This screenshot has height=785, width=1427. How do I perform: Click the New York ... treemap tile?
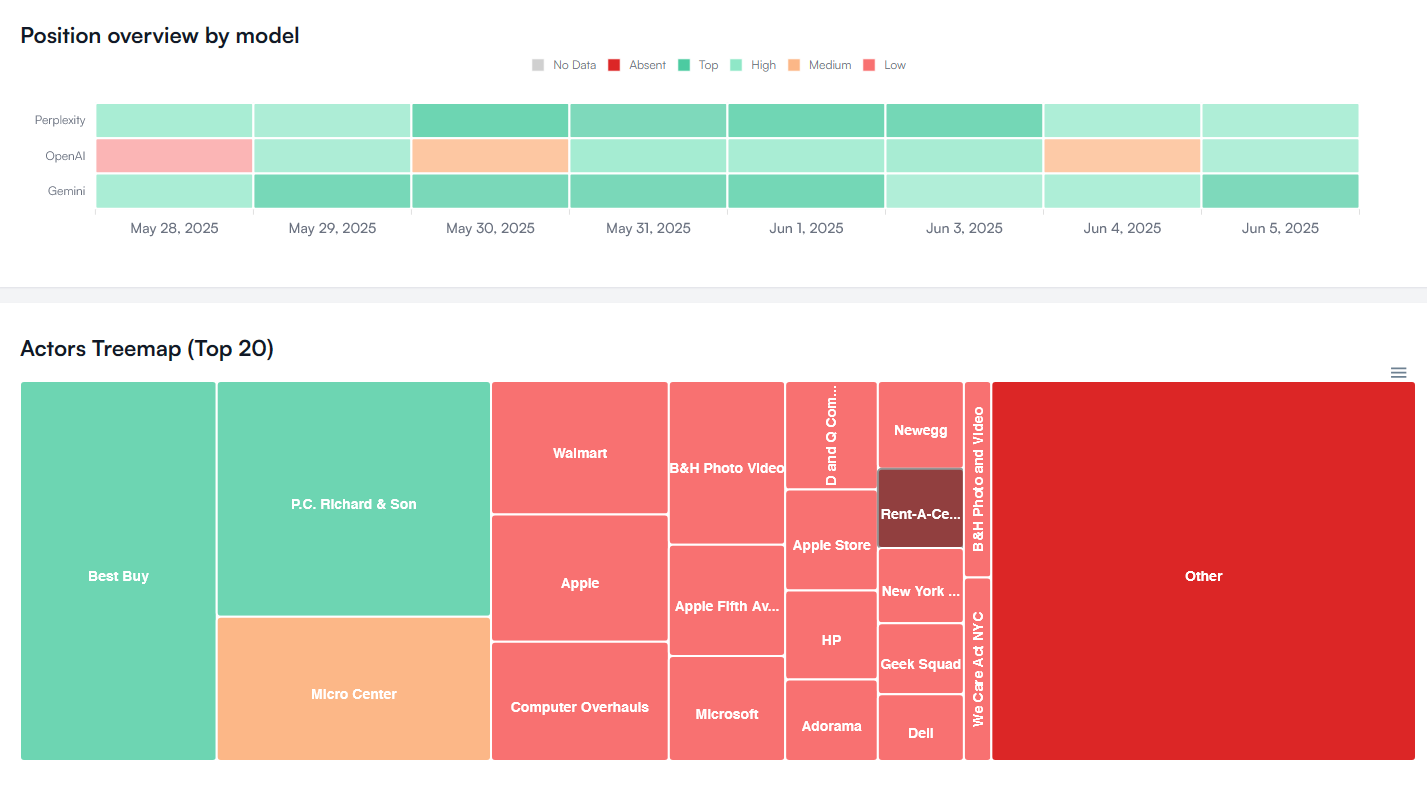point(921,586)
